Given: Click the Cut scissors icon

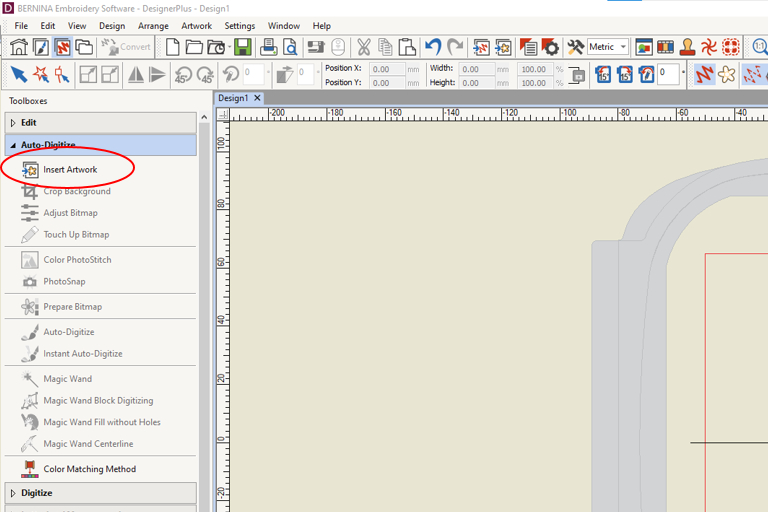Looking at the screenshot, I should (x=363, y=47).
